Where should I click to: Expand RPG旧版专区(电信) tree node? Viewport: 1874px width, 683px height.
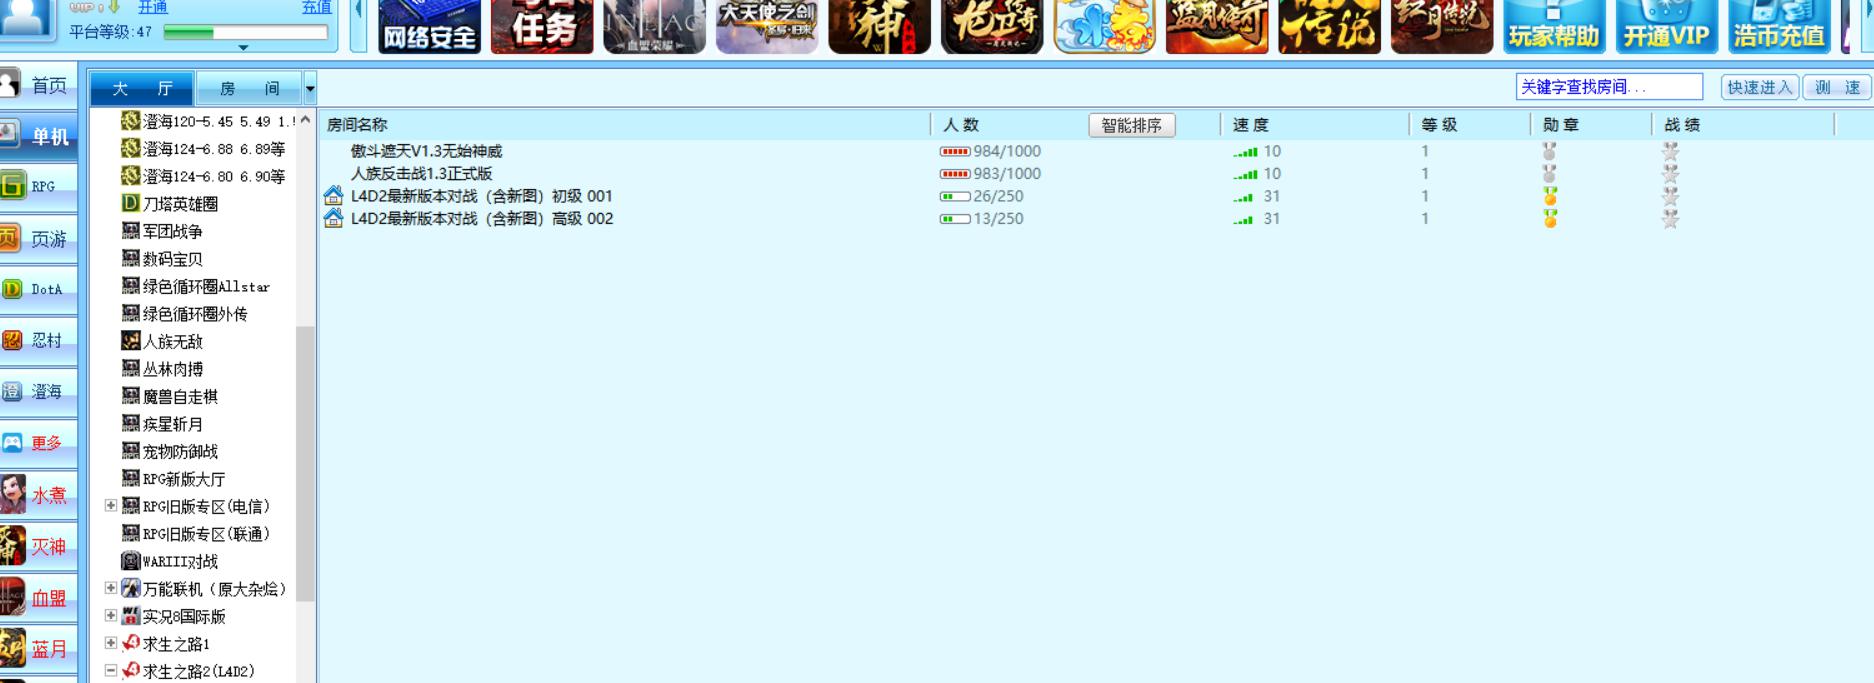111,506
